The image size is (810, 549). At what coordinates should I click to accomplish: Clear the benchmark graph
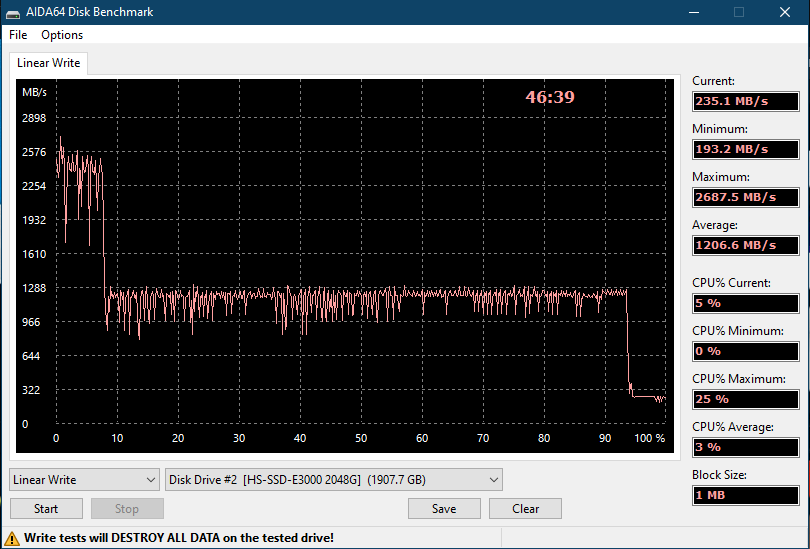click(525, 509)
